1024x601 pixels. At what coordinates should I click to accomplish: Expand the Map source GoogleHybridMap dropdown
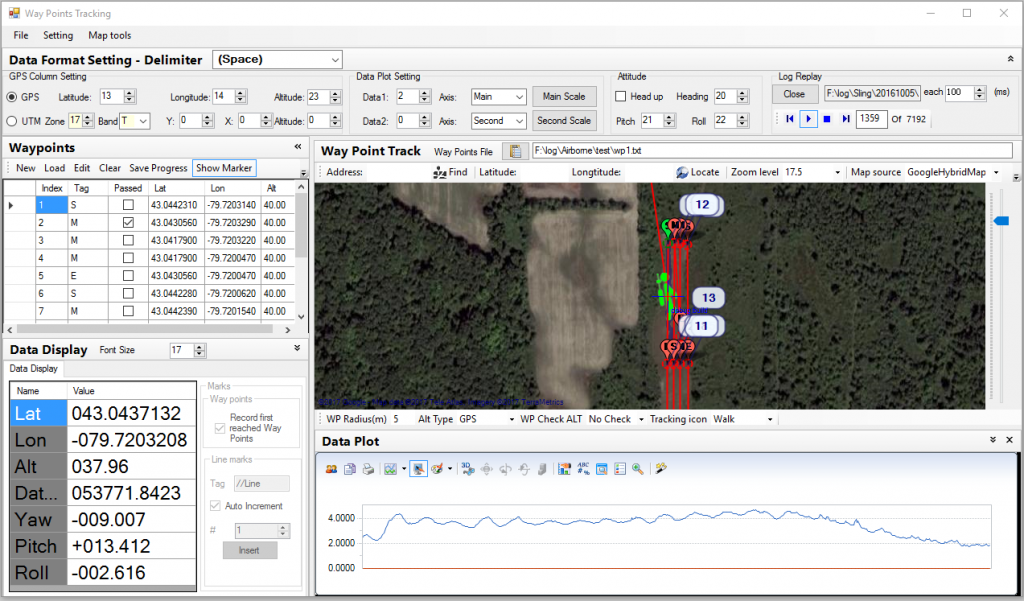pyautogui.click(x=996, y=172)
